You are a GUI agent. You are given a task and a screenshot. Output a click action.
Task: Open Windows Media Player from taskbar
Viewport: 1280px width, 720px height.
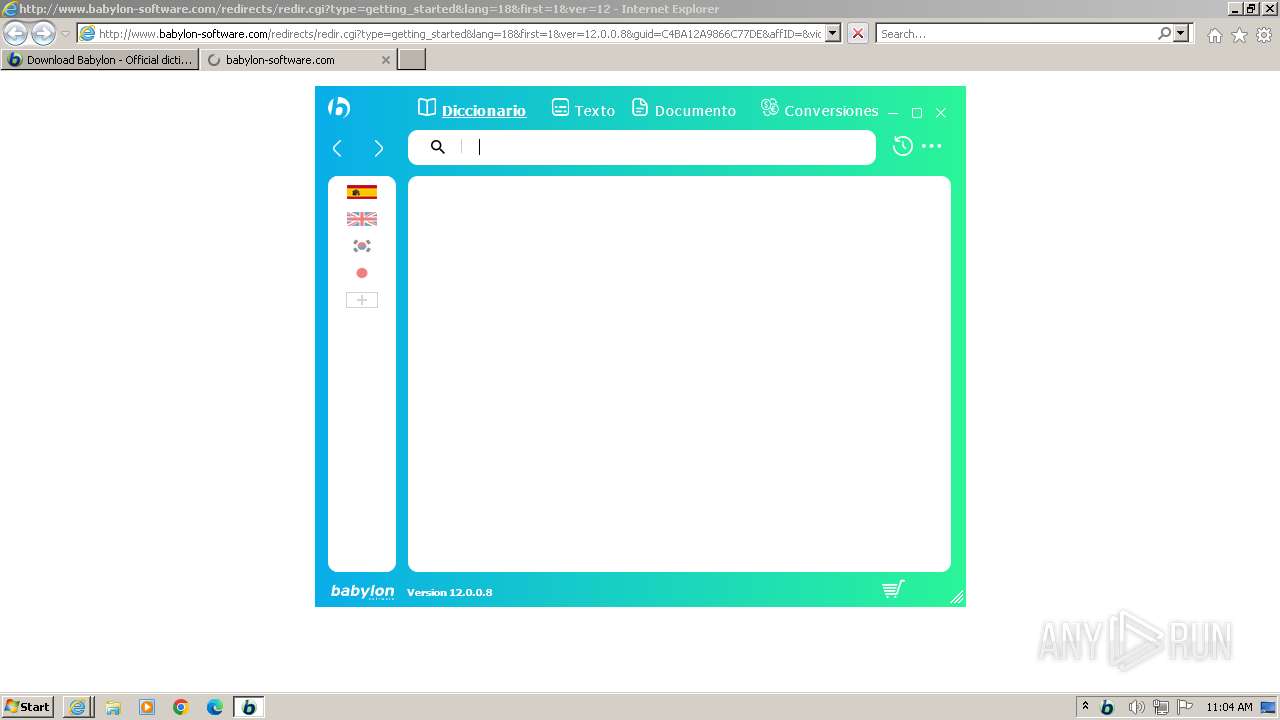click(x=147, y=707)
